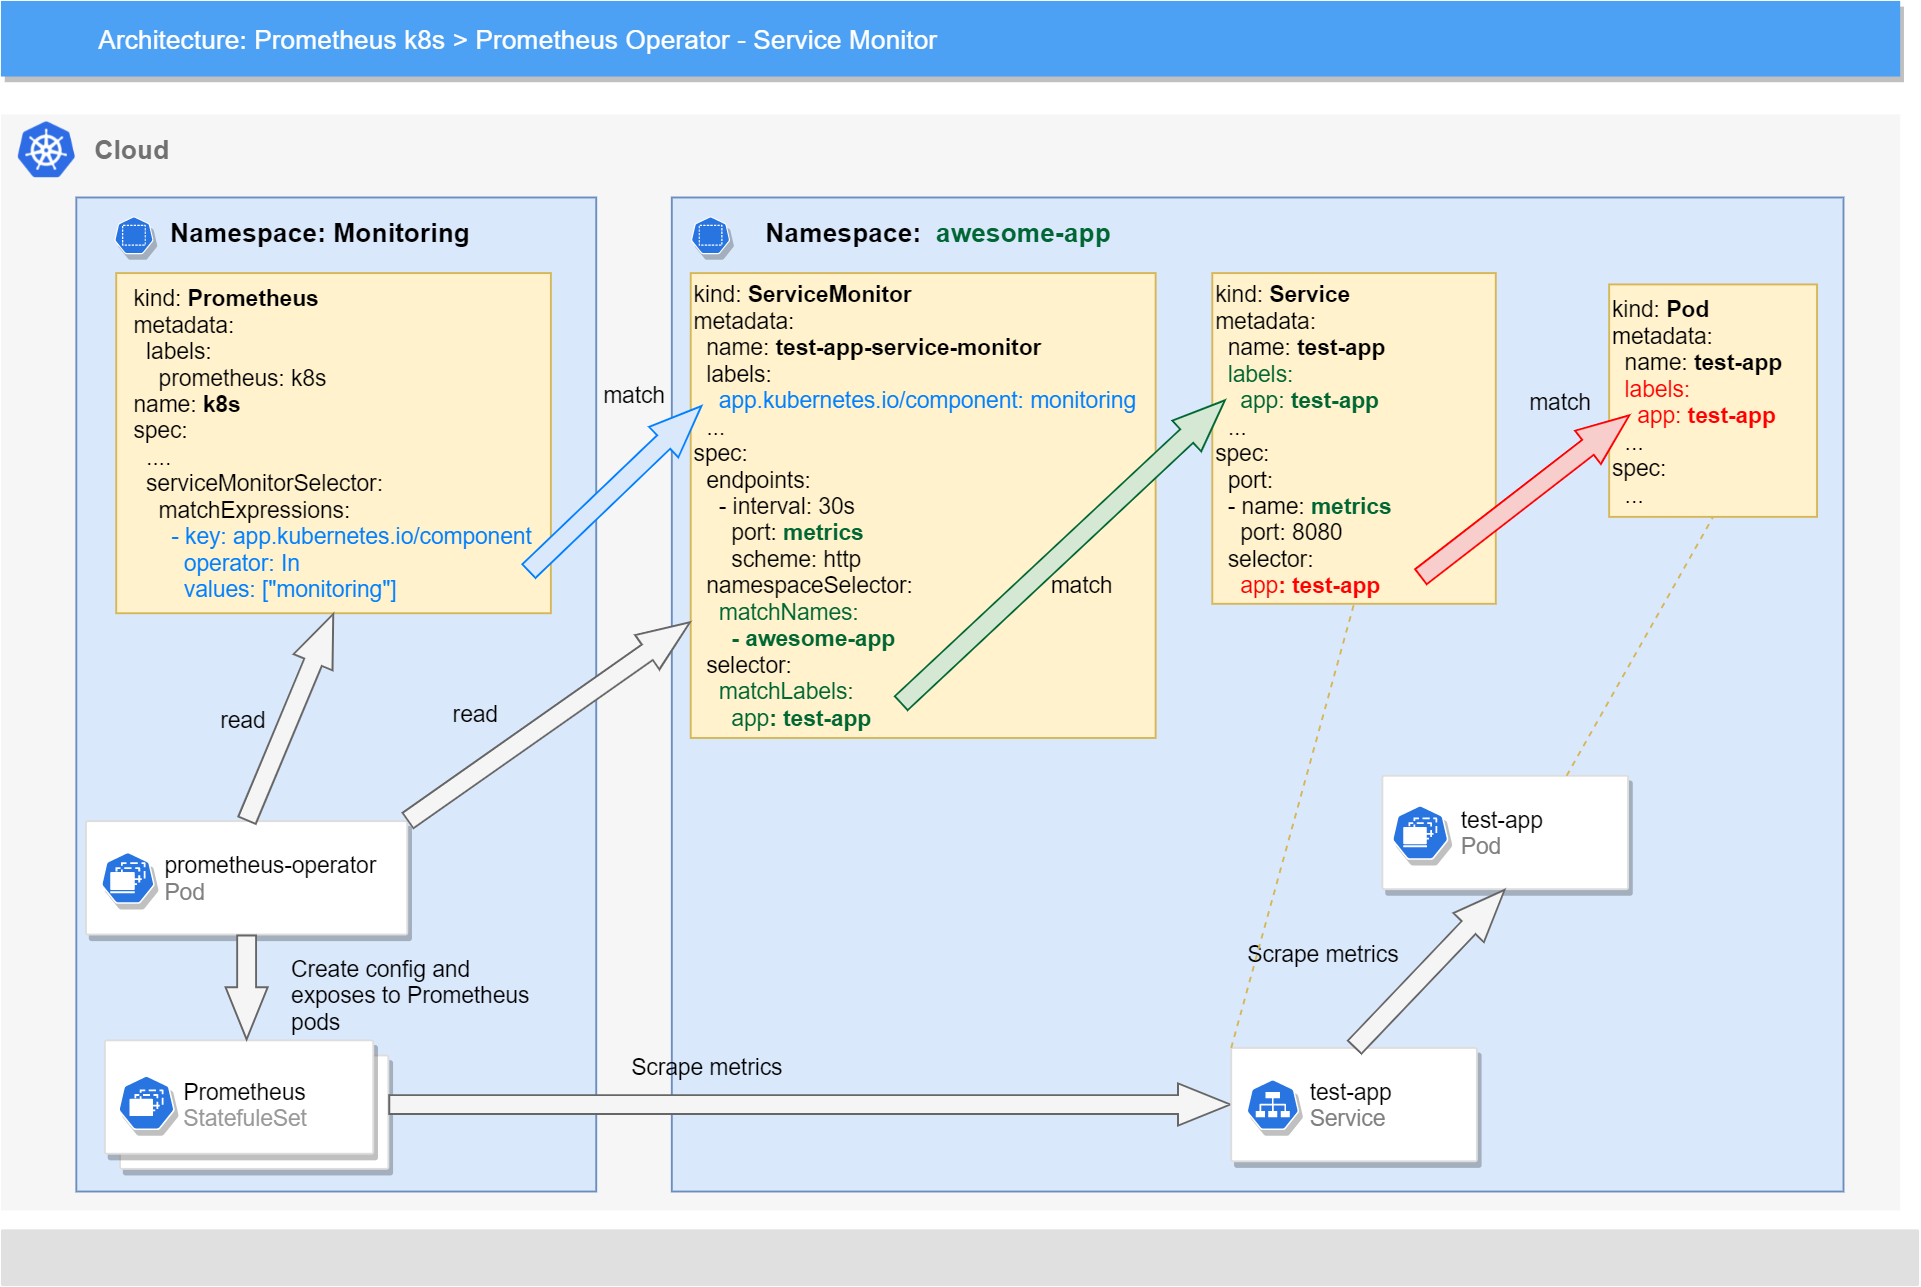Viewport: 1921px width, 1287px height.
Task: Click 'read' label beside ServiceMonitor arrow
Action: (x=474, y=714)
